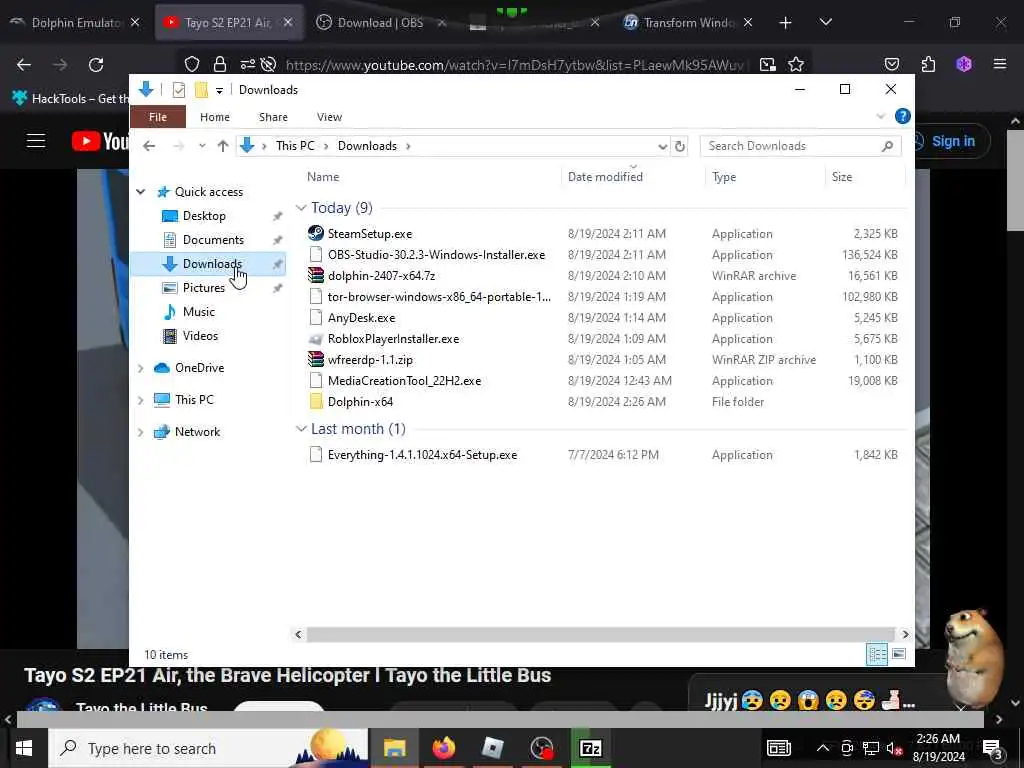1024x768 pixels.
Task: Open the Share ribbon tab
Action: pyautogui.click(x=273, y=117)
